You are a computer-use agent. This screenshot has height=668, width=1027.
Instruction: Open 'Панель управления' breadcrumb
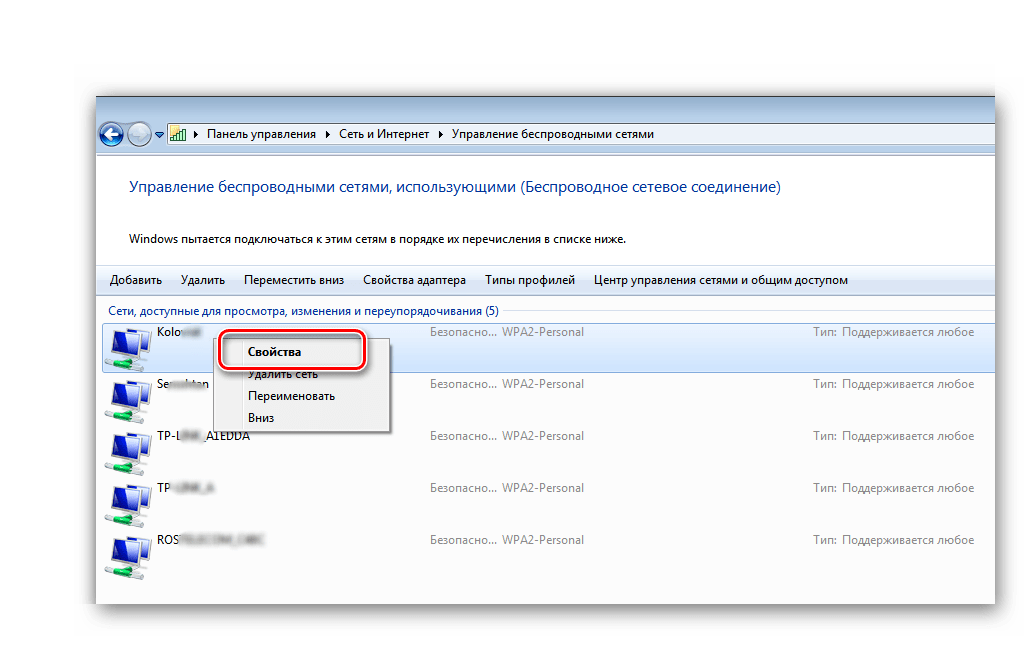(x=261, y=134)
